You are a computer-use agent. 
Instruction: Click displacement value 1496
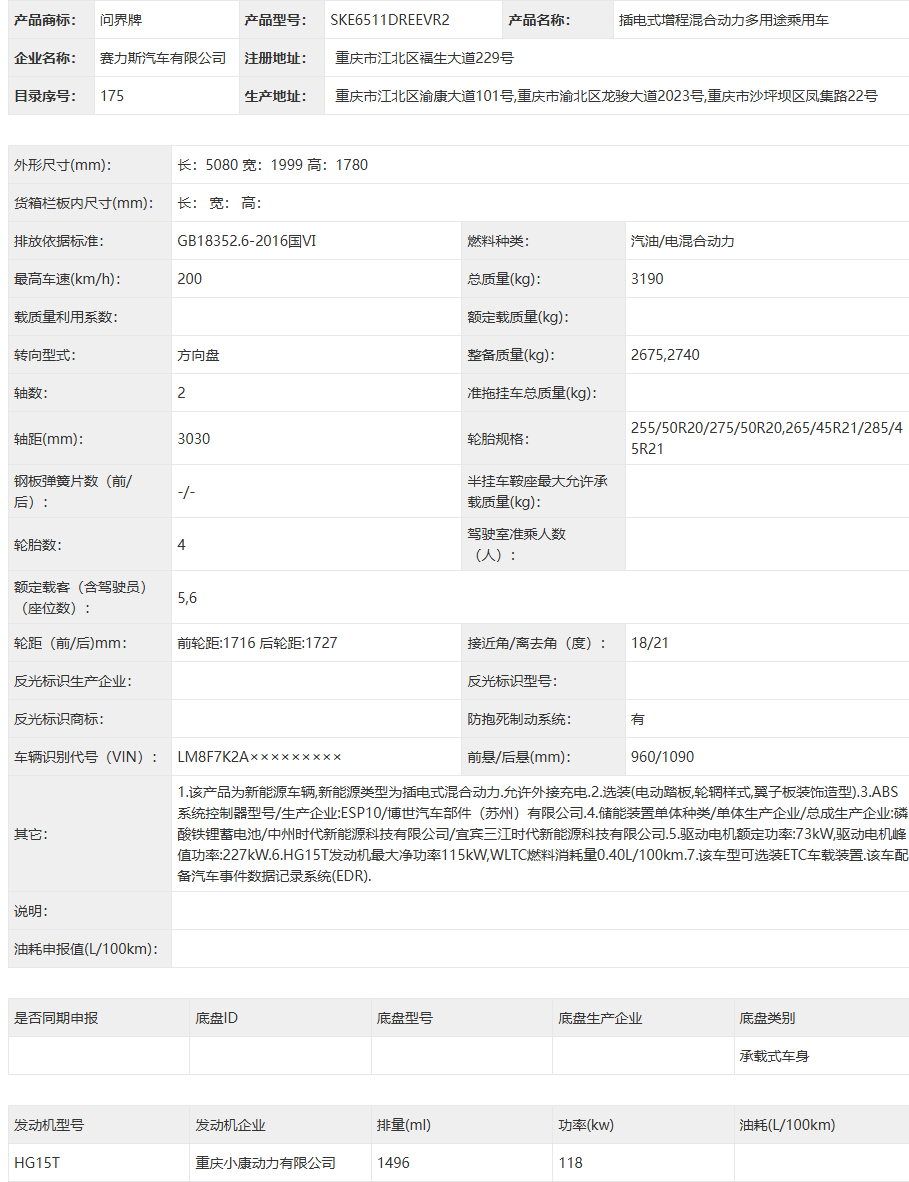[393, 1163]
